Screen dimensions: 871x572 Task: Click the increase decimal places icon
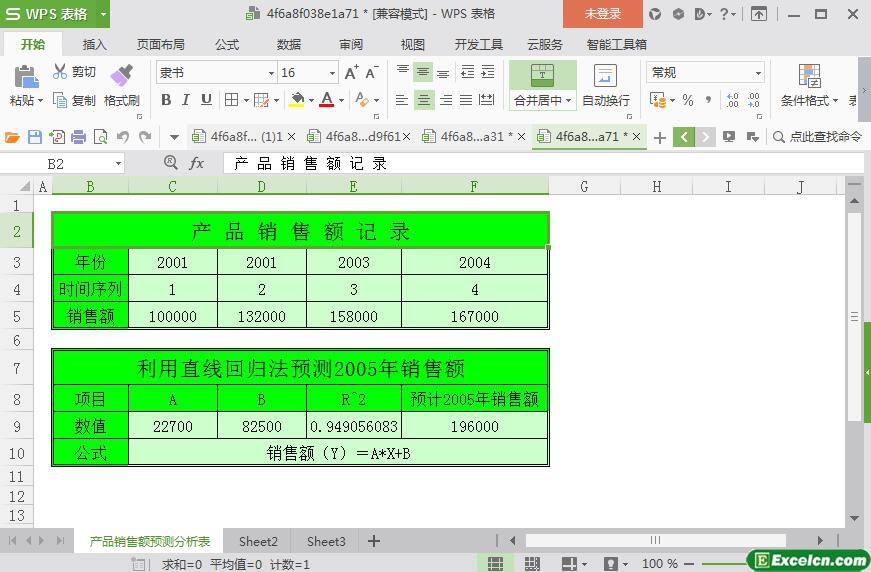click(x=733, y=100)
